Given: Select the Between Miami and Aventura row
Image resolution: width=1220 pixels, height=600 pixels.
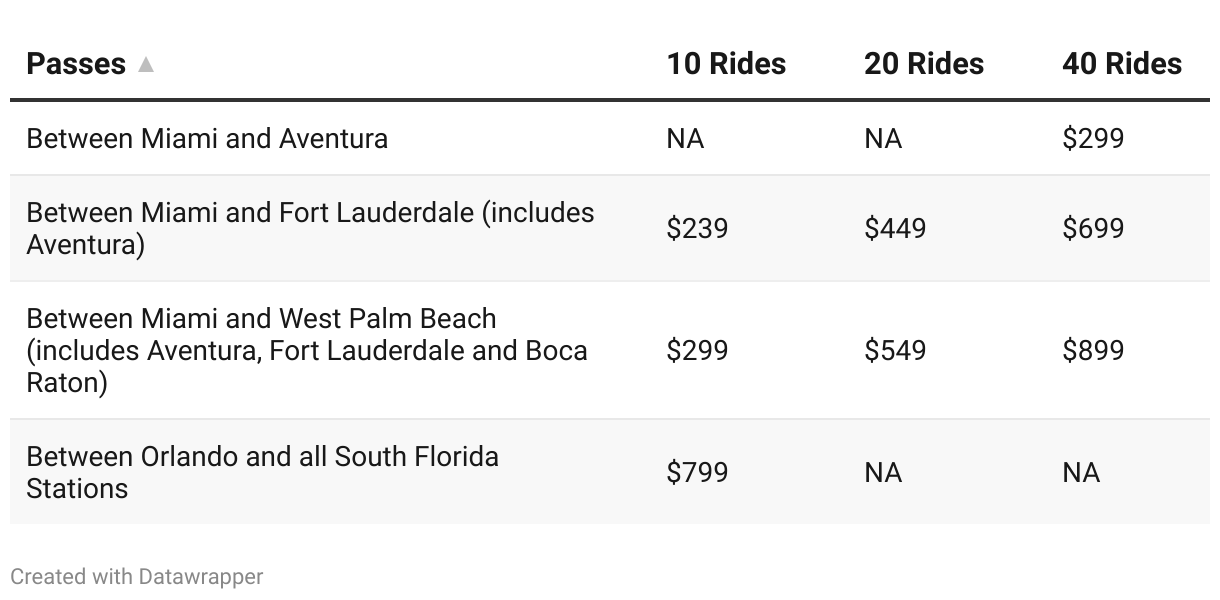Looking at the screenshot, I should tap(610, 138).
